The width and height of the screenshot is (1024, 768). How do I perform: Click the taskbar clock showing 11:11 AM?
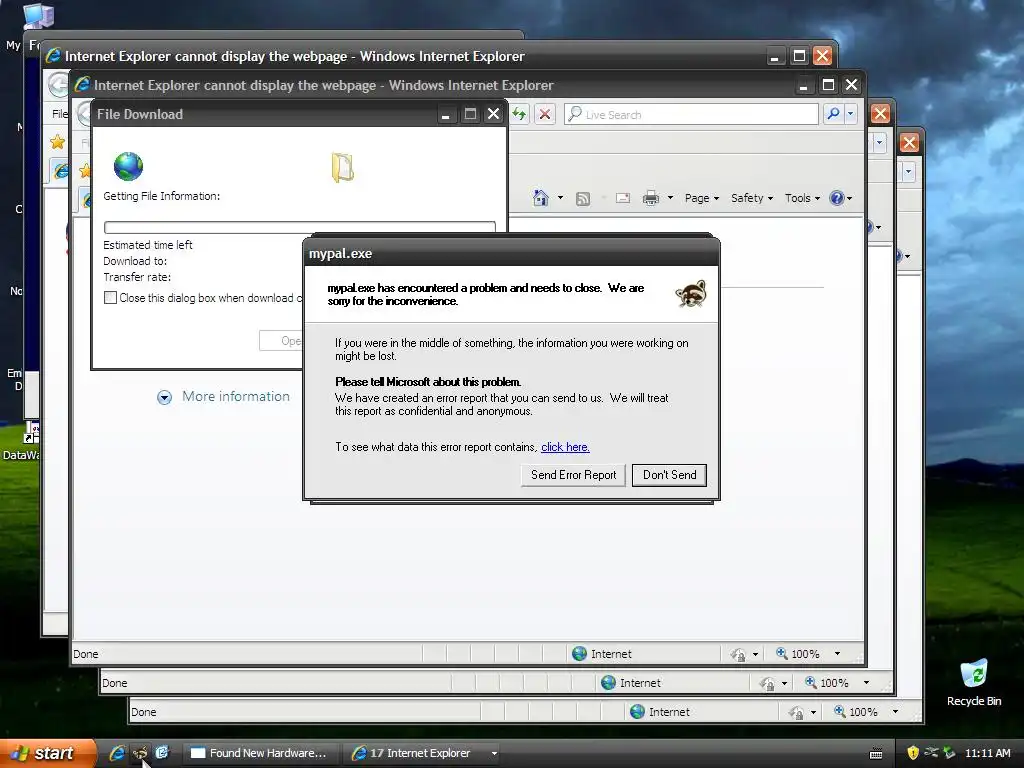click(x=987, y=753)
